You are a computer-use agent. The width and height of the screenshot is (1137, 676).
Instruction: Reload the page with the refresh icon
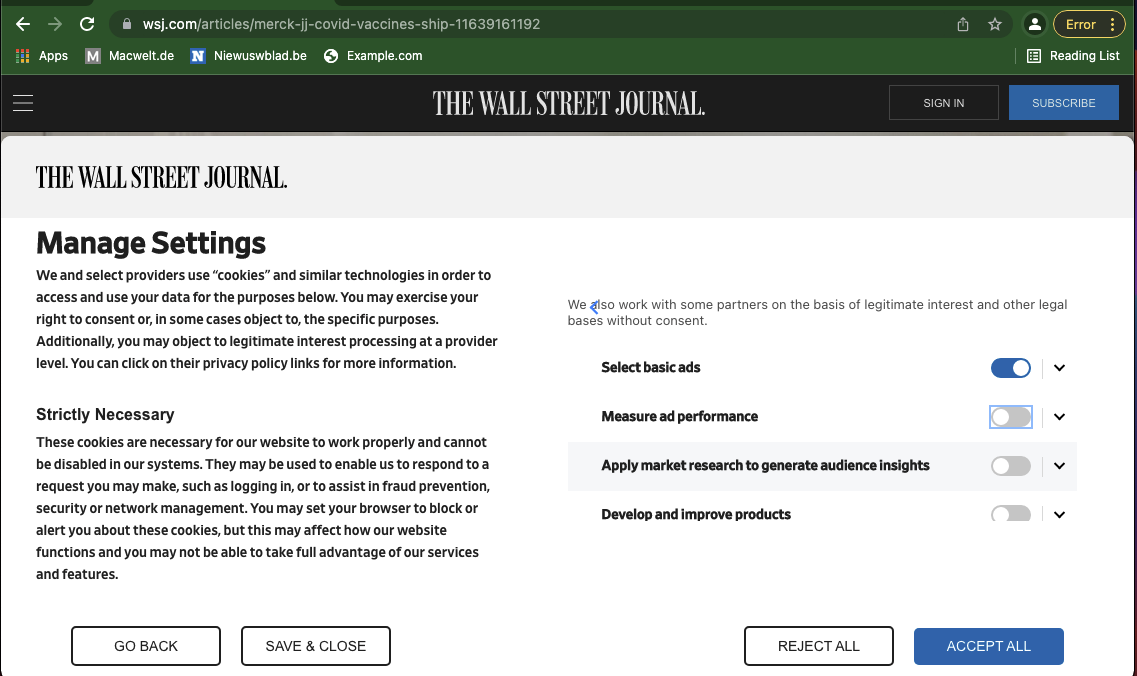(87, 24)
